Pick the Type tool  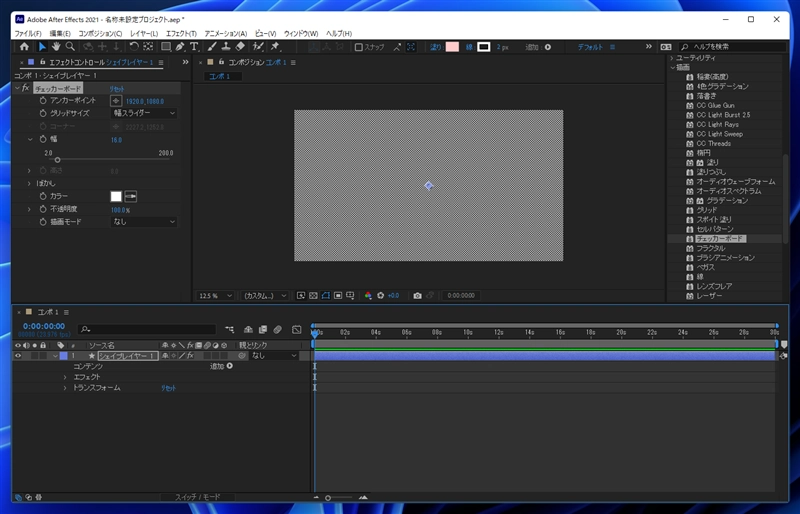195,47
